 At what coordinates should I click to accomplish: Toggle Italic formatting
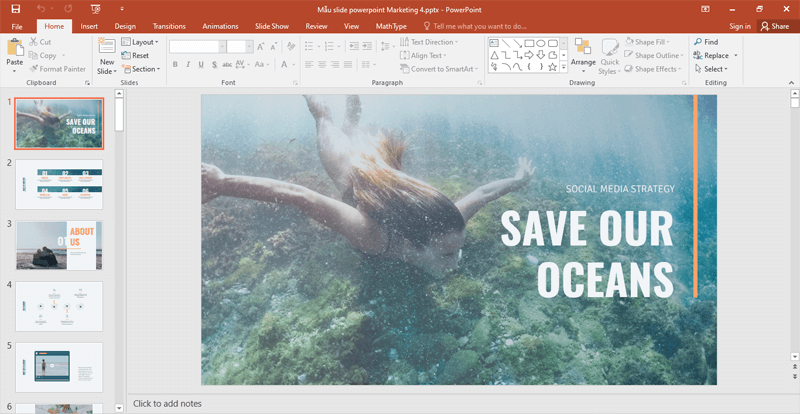click(188, 64)
